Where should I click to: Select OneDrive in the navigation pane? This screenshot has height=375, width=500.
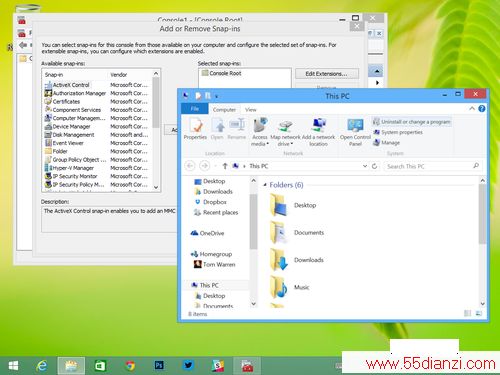pos(207,233)
